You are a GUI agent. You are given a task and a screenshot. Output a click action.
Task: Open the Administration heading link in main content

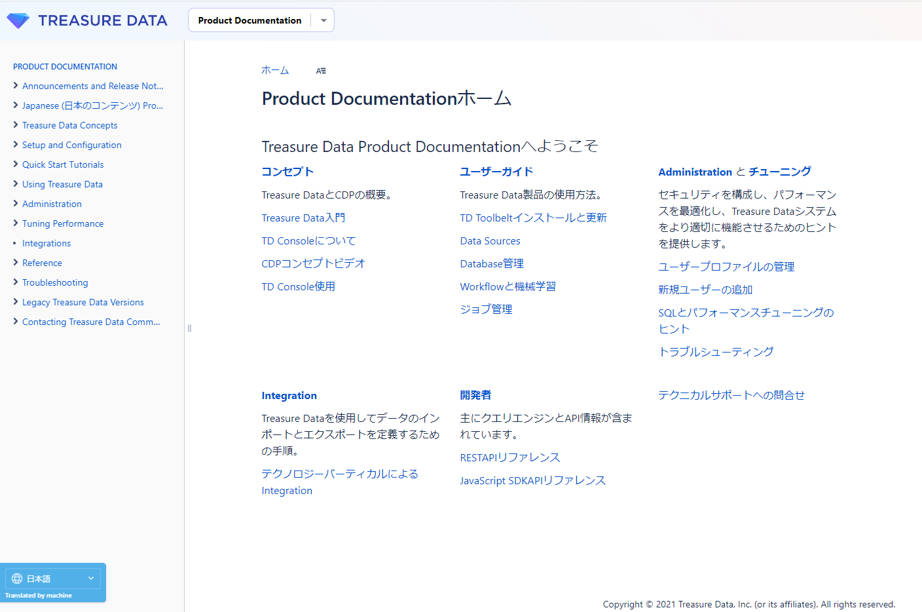[x=695, y=172]
